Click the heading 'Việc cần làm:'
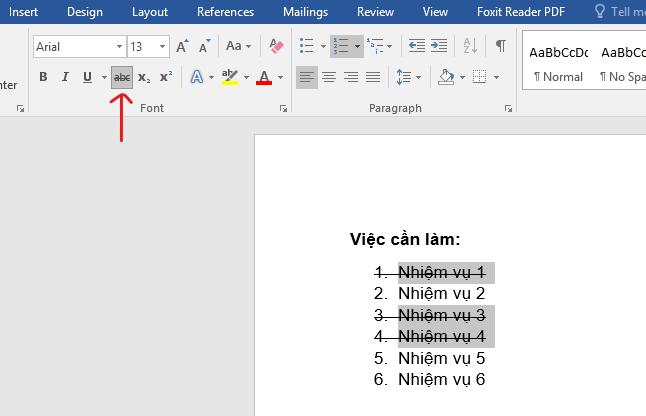The width and height of the screenshot is (646, 416). coord(405,239)
